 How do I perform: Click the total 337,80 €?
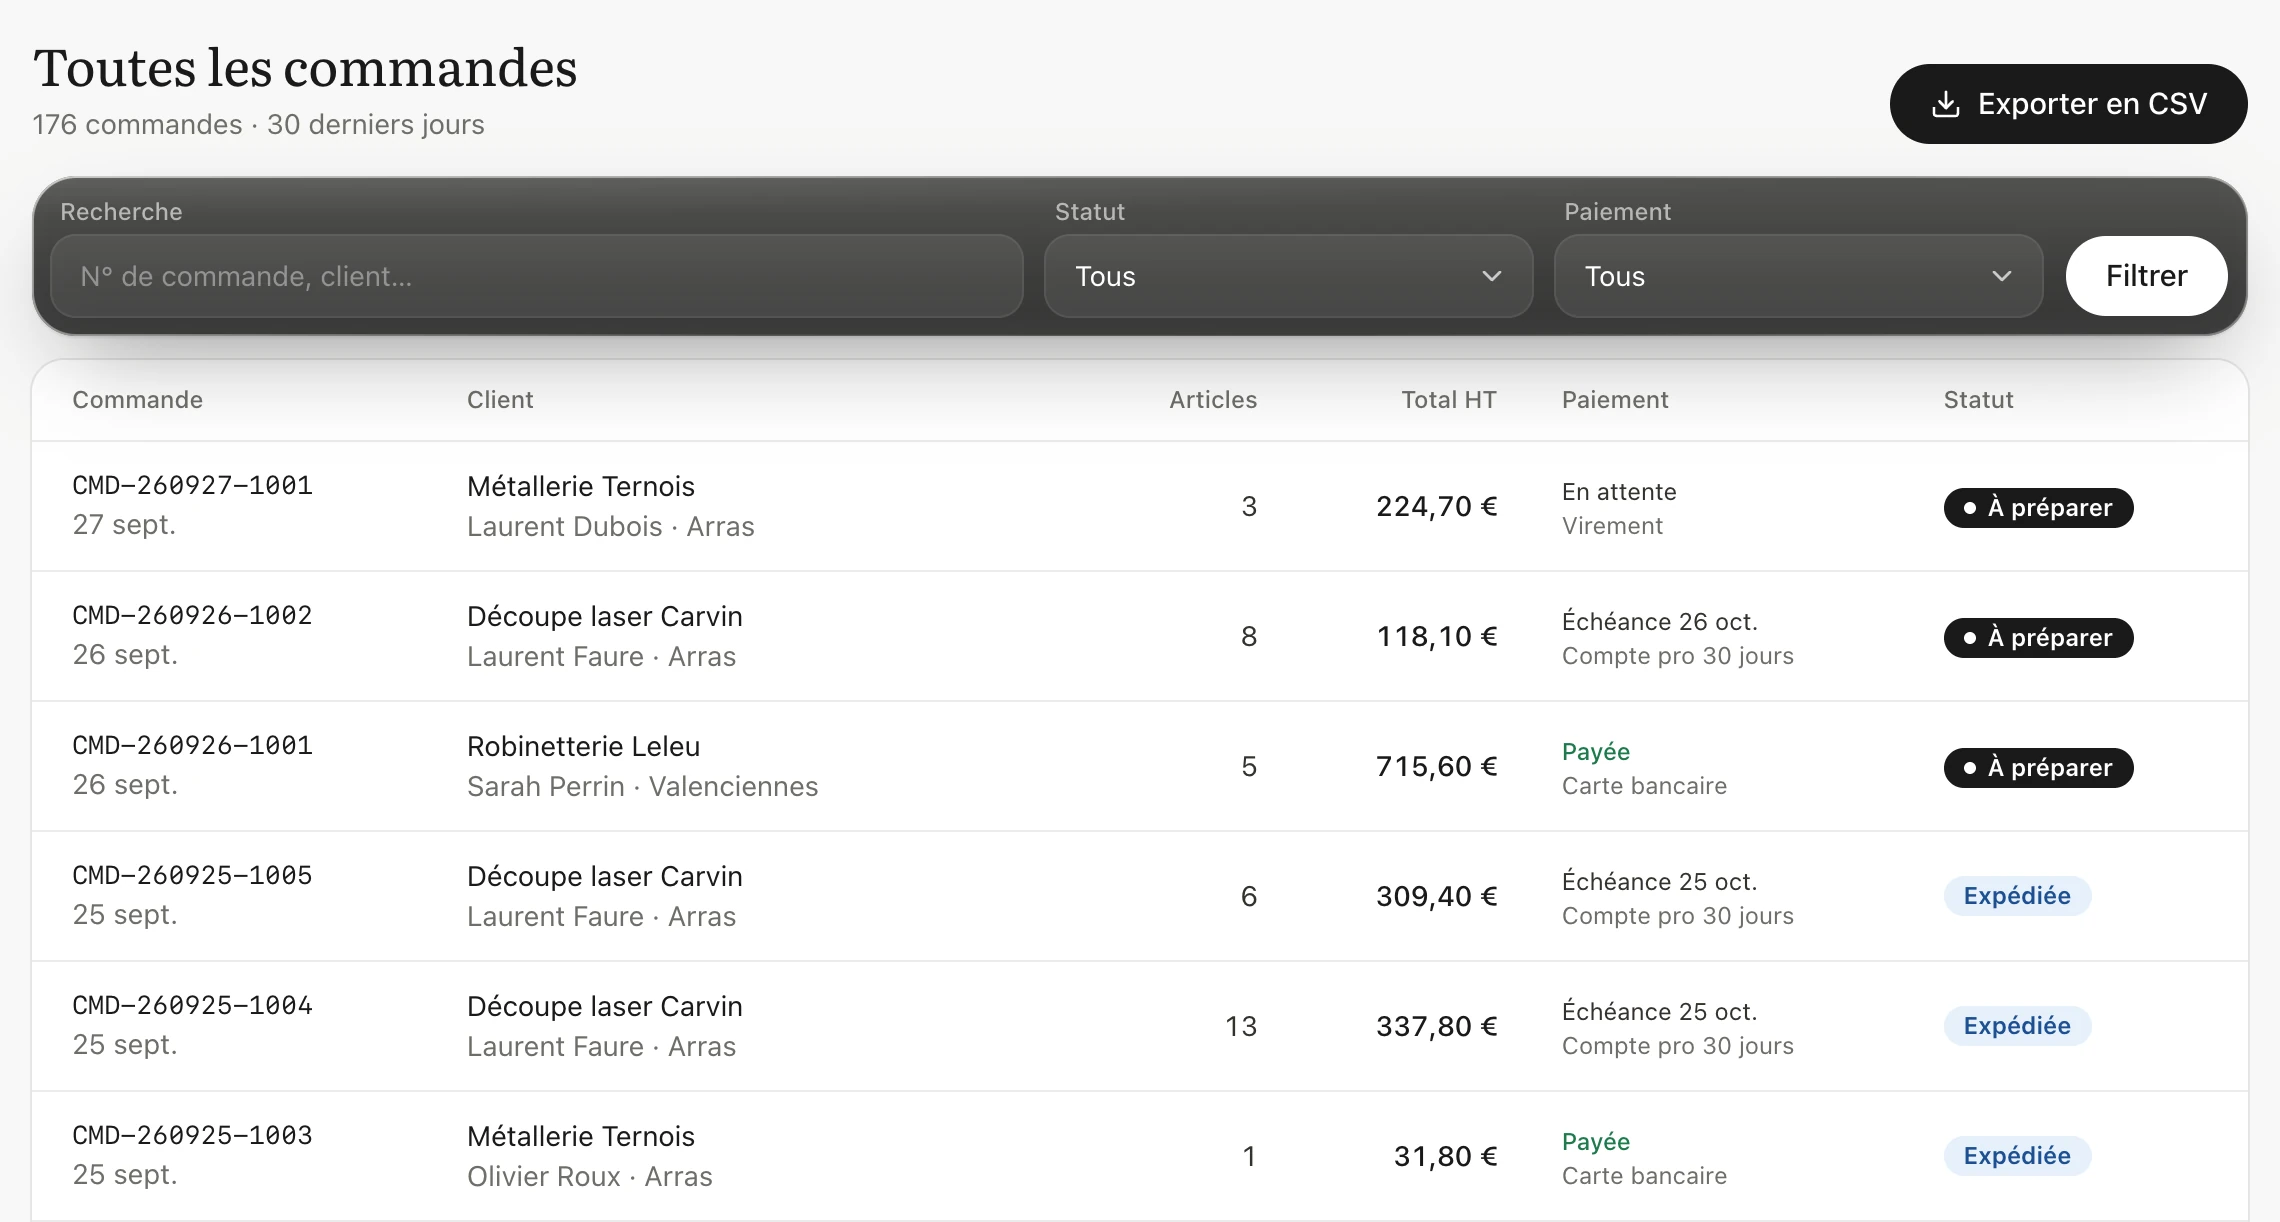[1436, 1027]
